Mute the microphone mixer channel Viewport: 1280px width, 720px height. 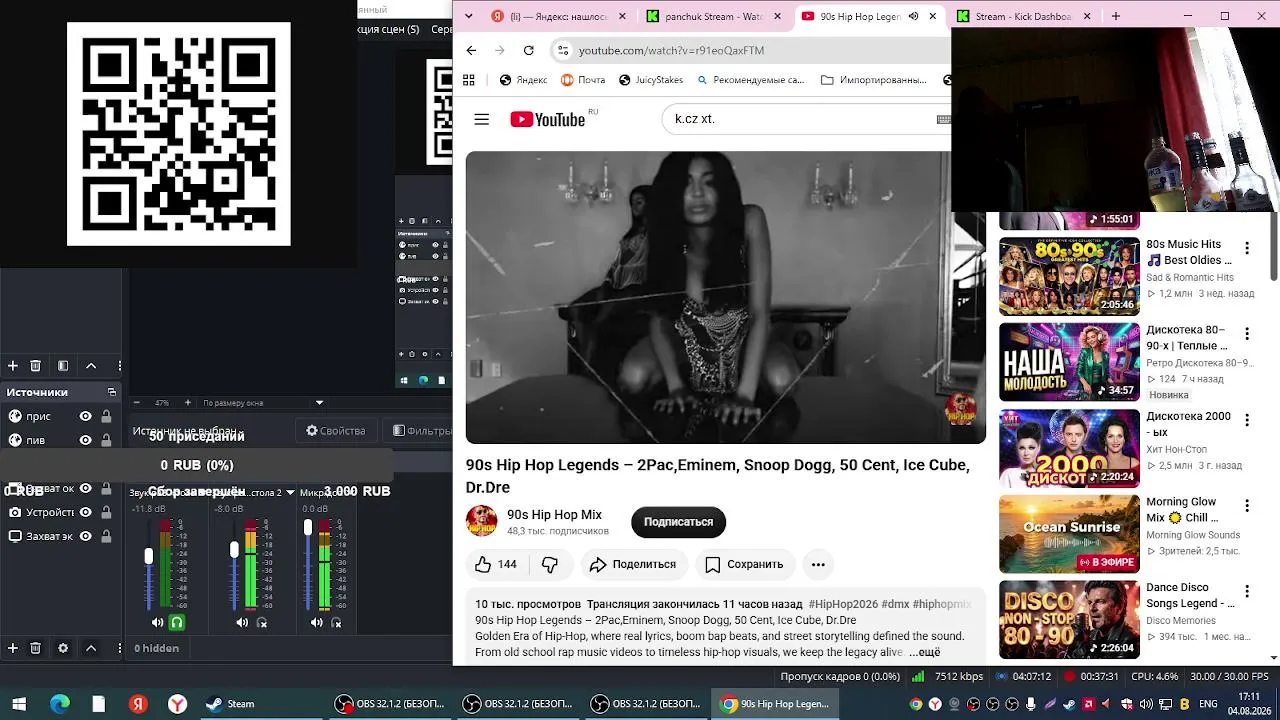317,622
